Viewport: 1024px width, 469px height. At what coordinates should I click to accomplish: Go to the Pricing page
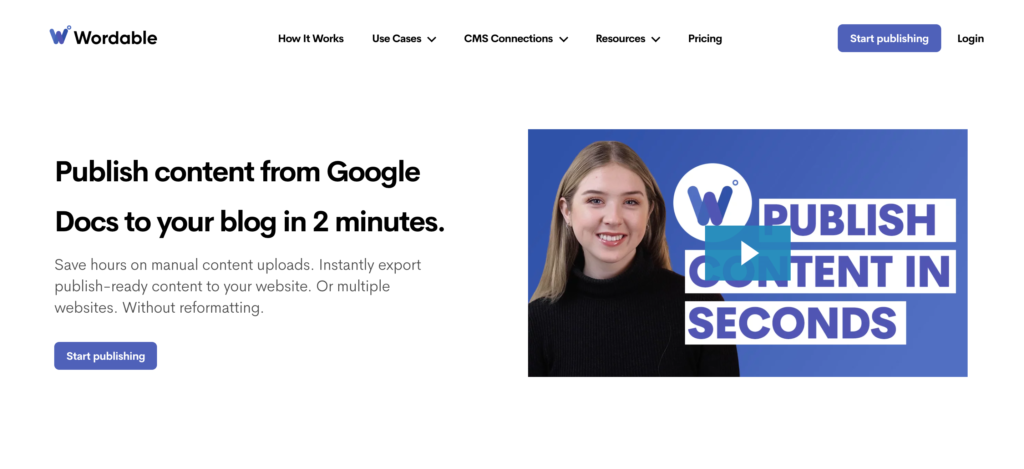[x=705, y=39]
